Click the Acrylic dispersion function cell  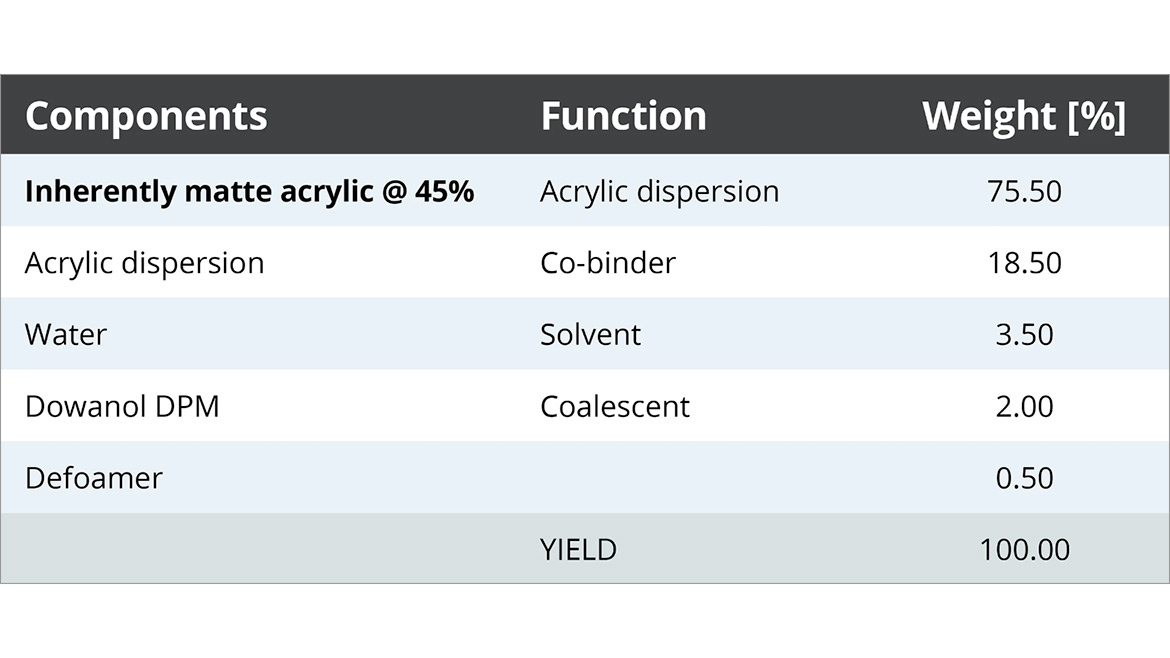(x=659, y=191)
